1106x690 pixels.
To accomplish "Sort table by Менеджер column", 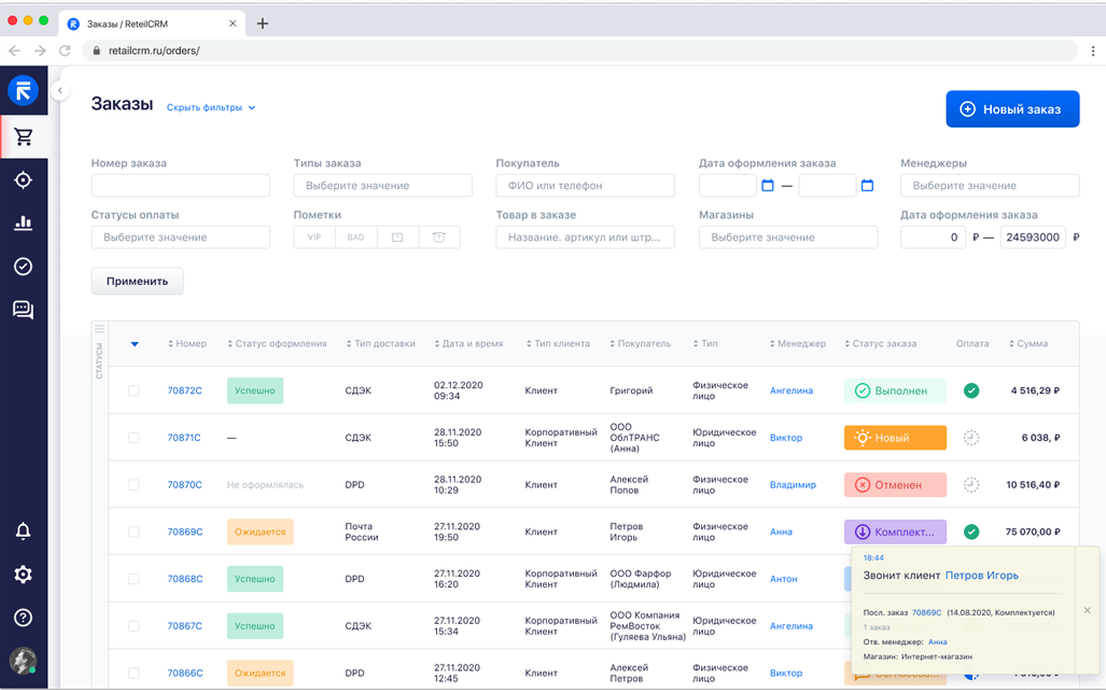I will tap(798, 344).
